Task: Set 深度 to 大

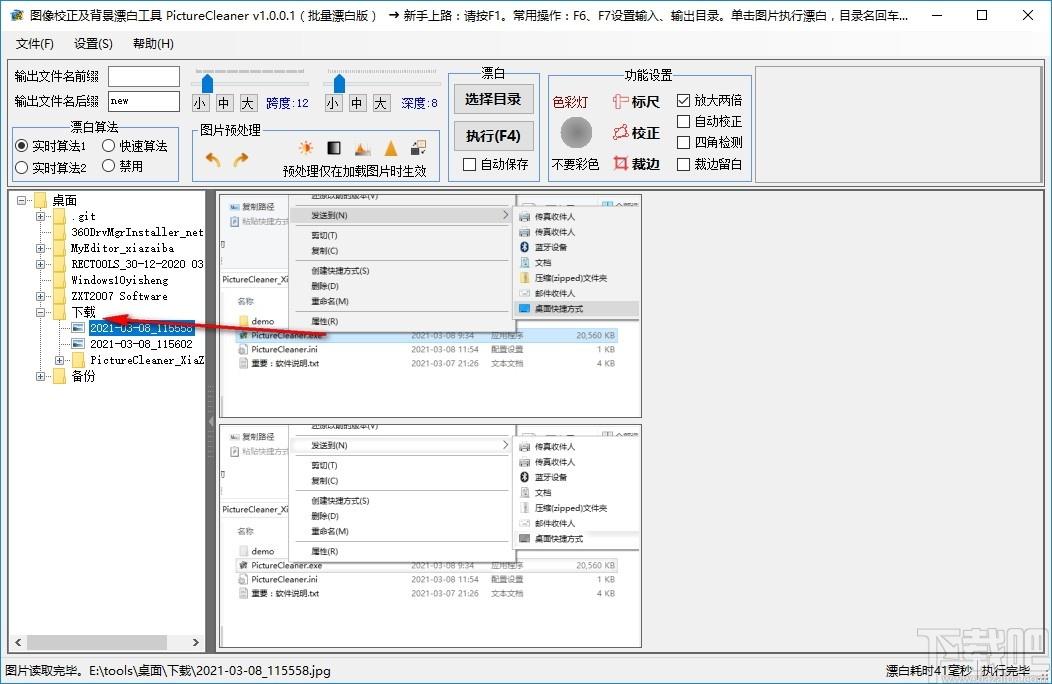Action: click(x=380, y=103)
